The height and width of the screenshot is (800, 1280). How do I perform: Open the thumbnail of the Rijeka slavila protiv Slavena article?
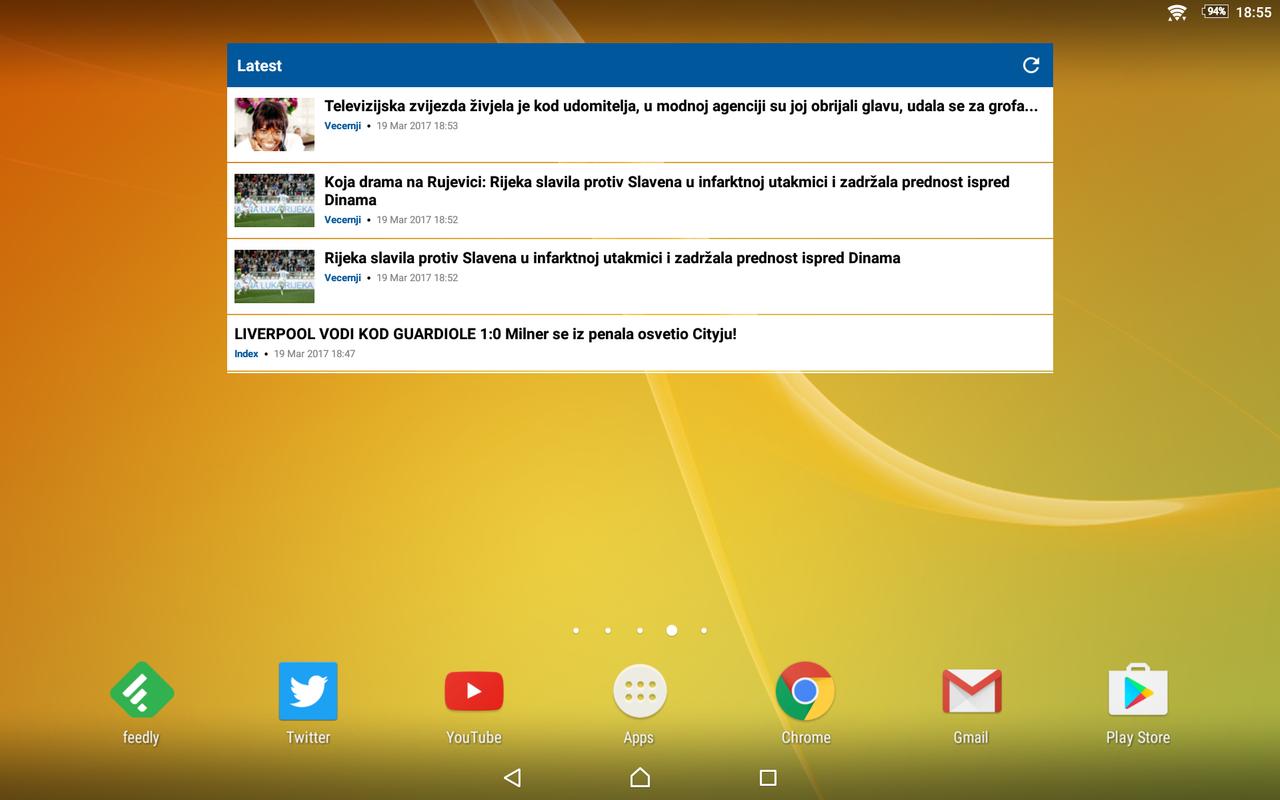(274, 276)
